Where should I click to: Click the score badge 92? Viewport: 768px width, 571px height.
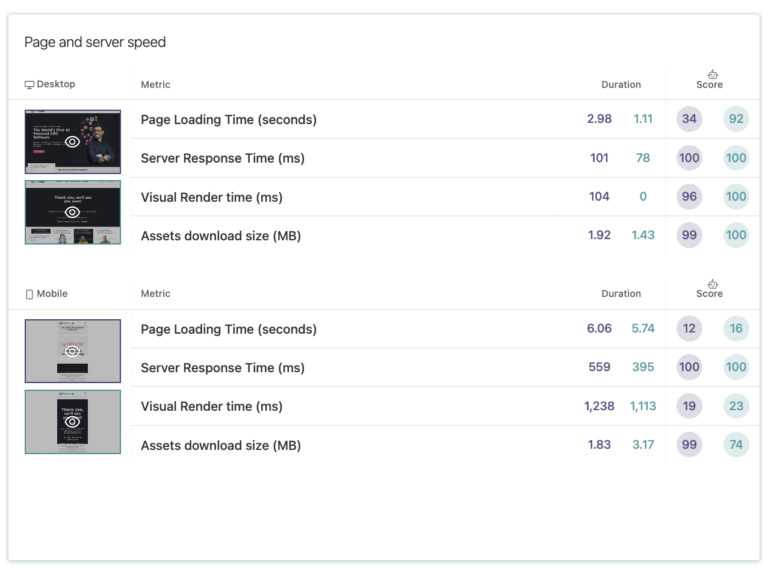pos(736,119)
